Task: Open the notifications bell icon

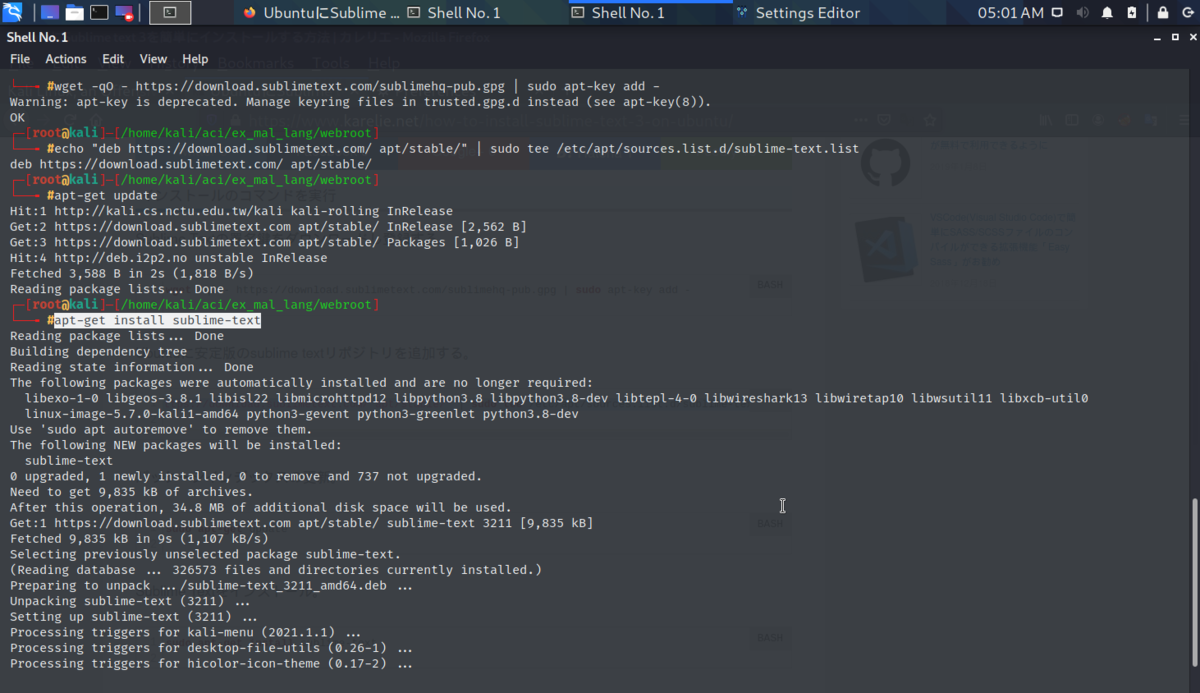Action: click(1107, 13)
